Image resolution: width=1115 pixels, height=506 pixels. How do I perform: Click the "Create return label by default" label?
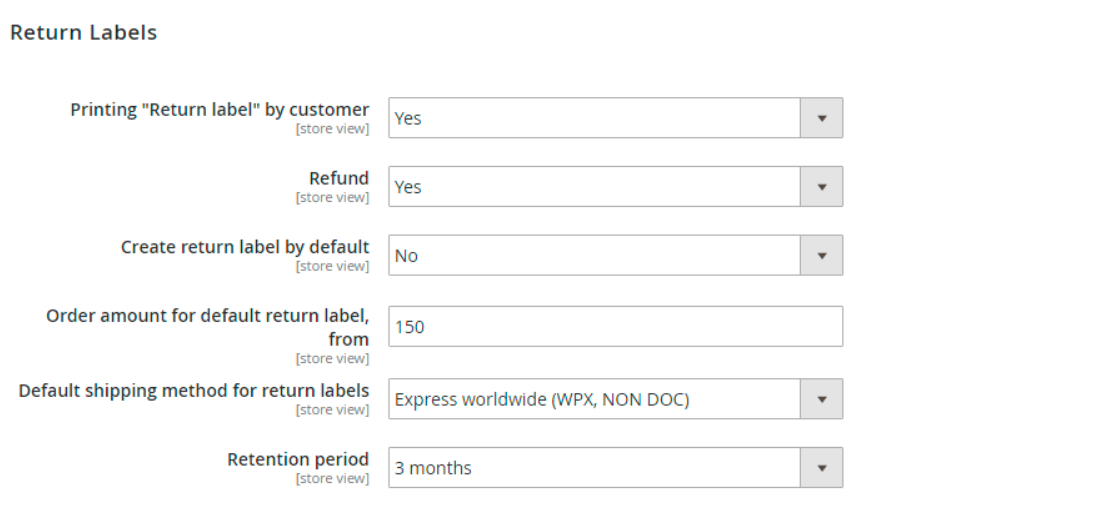click(x=245, y=247)
